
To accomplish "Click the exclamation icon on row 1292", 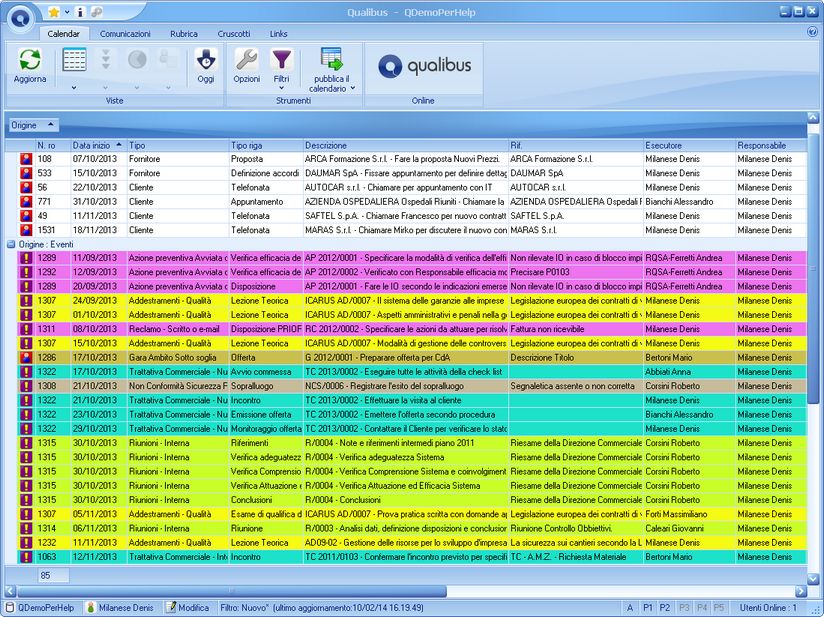I will point(26,272).
